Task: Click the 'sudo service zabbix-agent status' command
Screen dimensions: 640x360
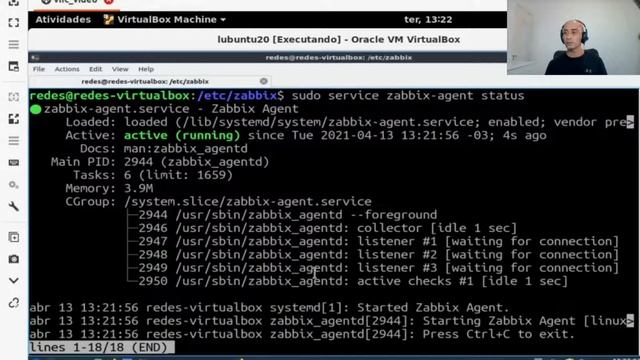Action: [408, 96]
